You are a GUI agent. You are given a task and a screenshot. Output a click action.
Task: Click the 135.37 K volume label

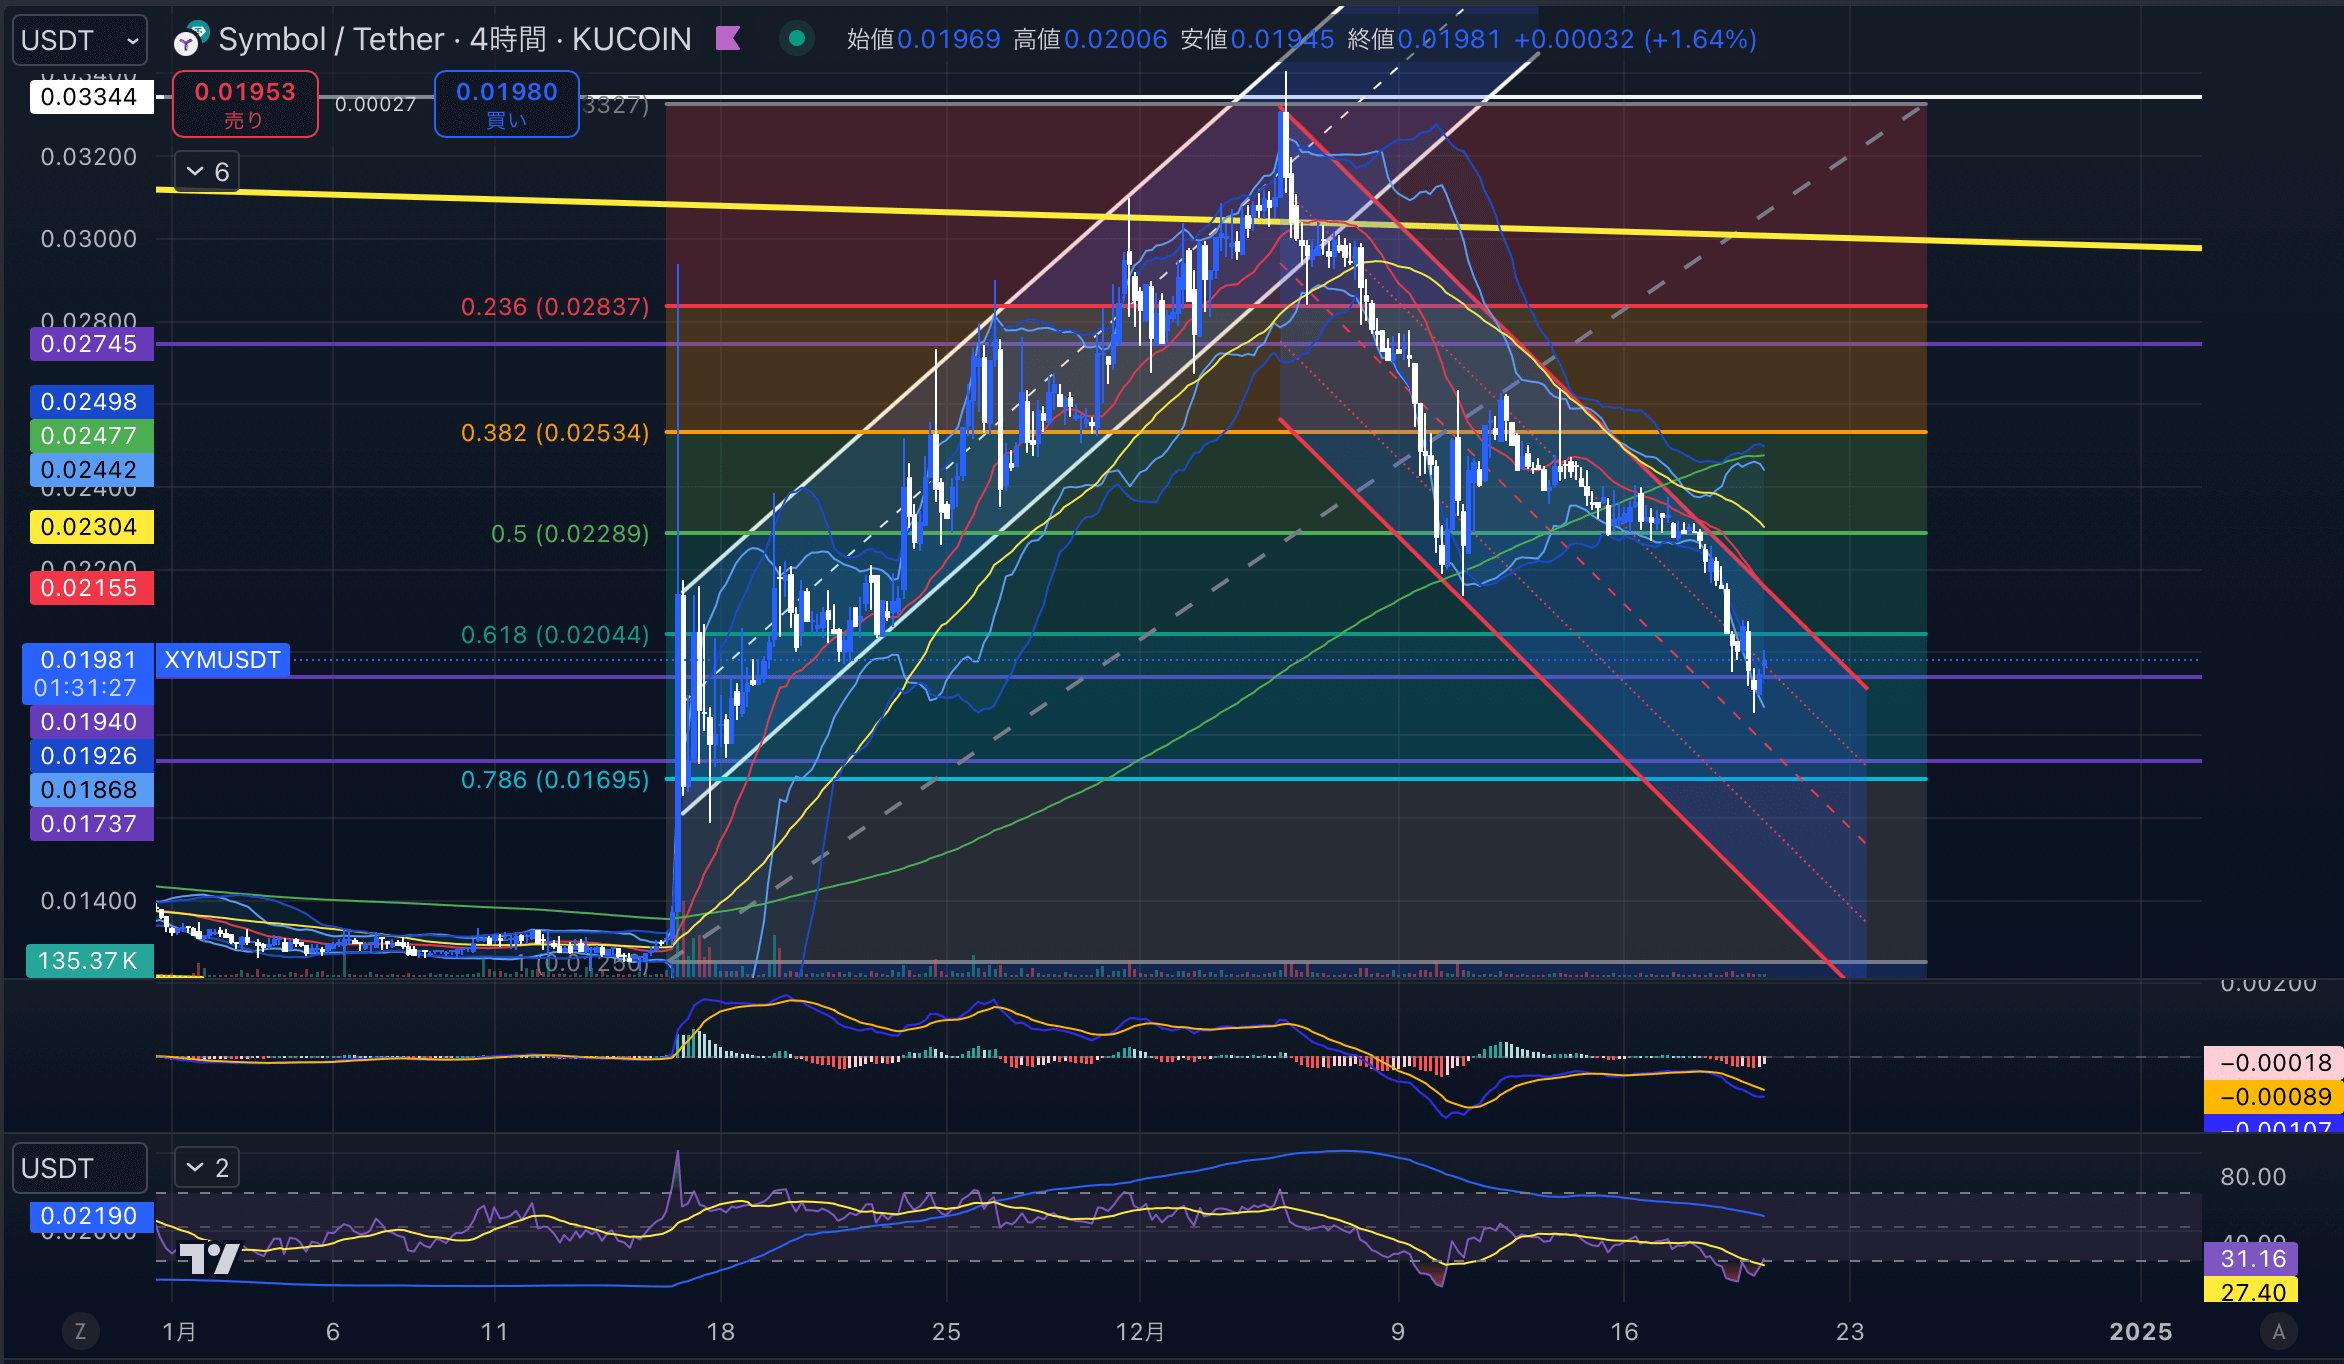(89, 961)
